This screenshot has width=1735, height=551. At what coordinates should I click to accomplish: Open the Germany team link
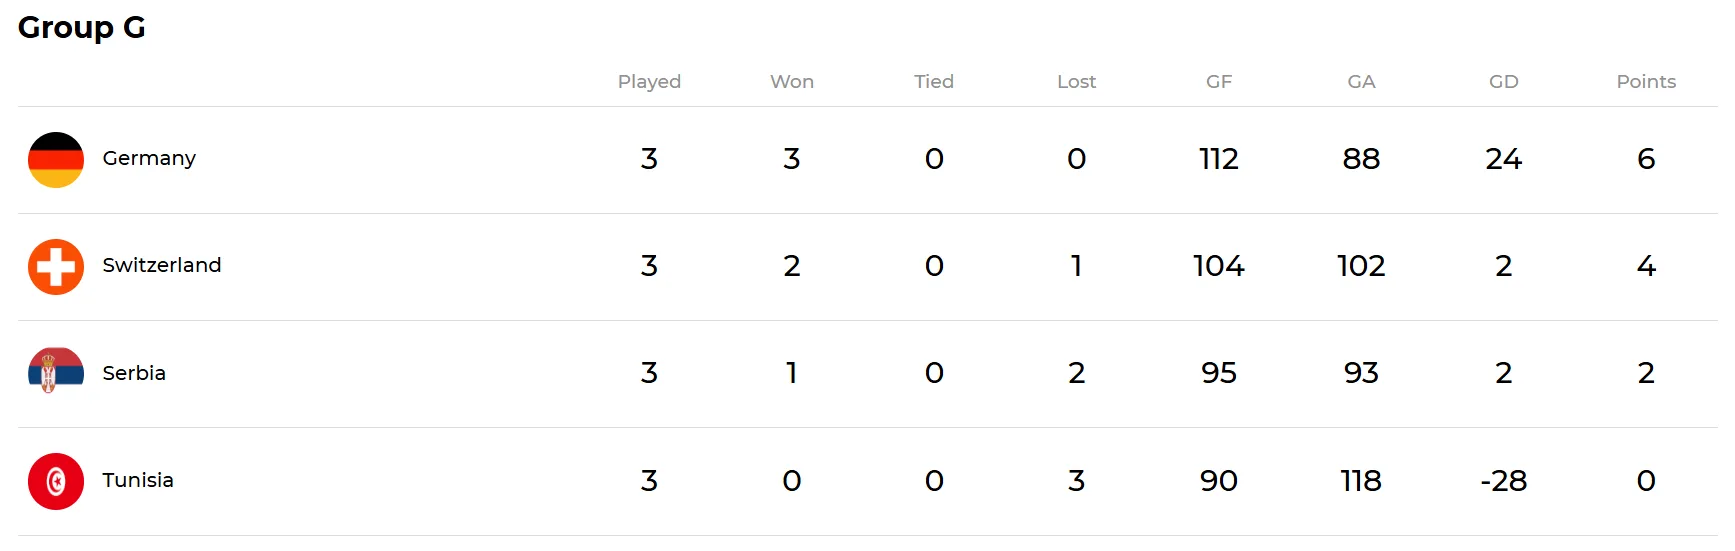(x=149, y=159)
